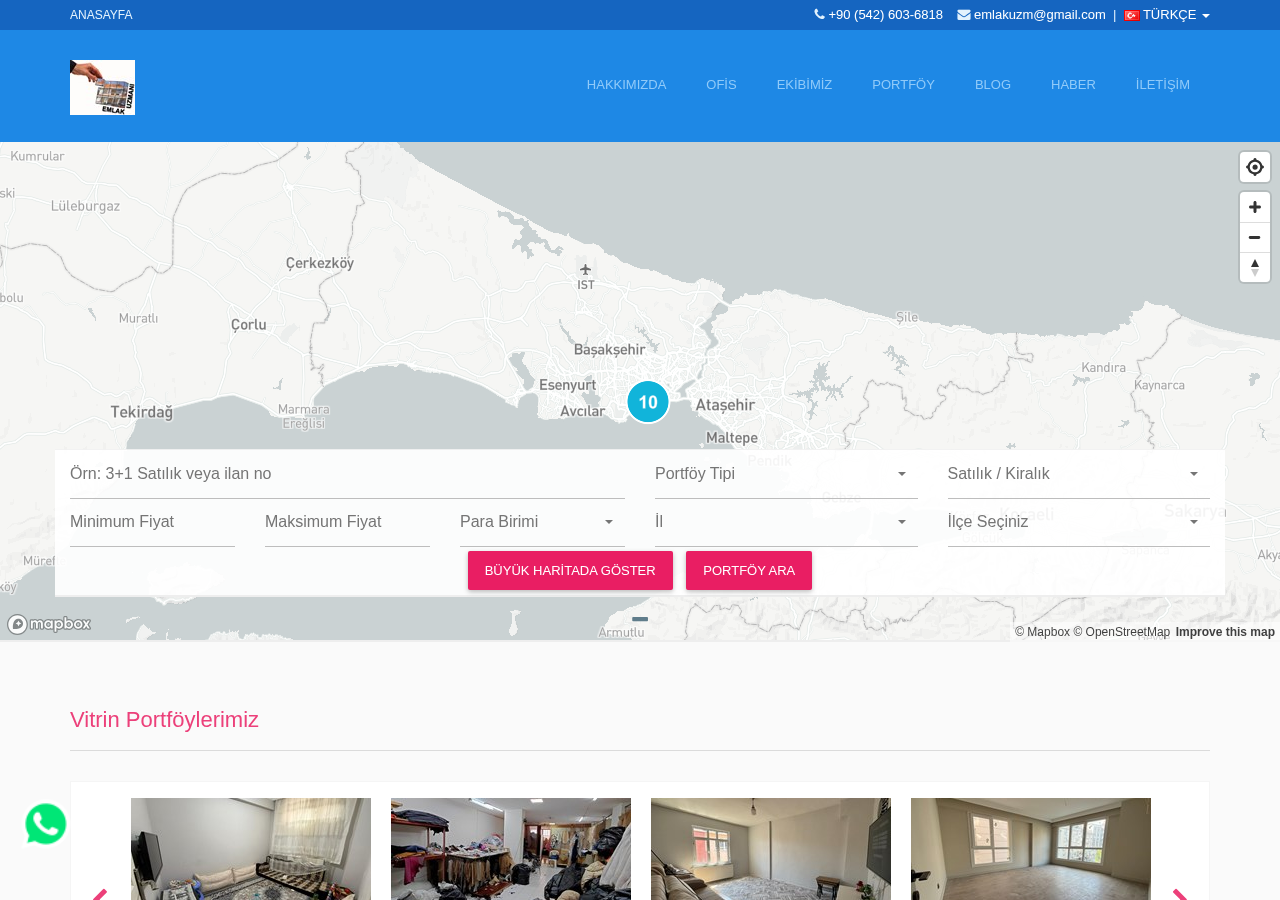This screenshot has height=900, width=1280.
Task: Click the Kandıra label on map
Action: point(1104,368)
